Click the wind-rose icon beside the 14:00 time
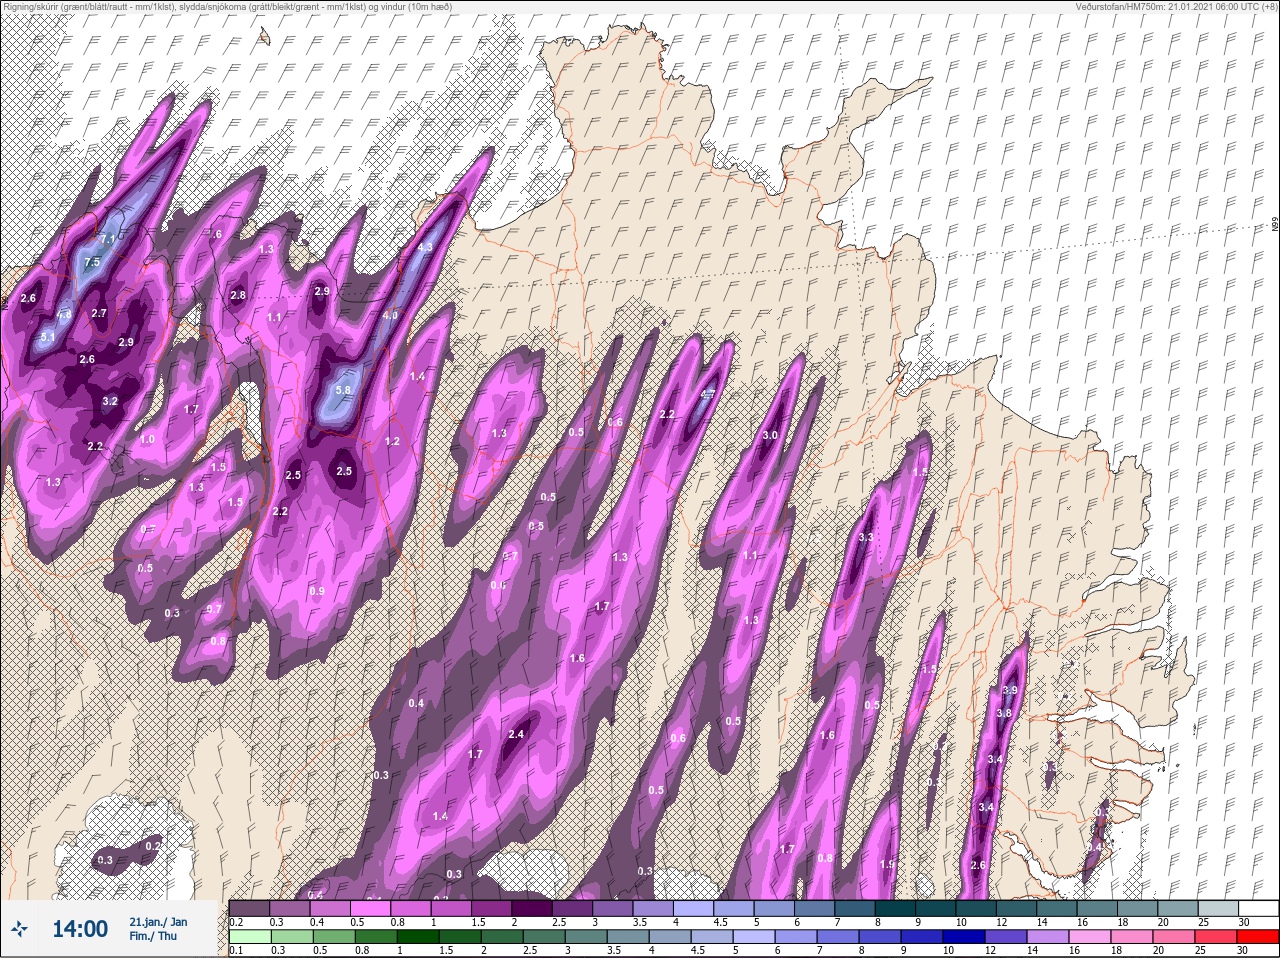The height and width of the screenshot is (958, 1280). point(20,930)
